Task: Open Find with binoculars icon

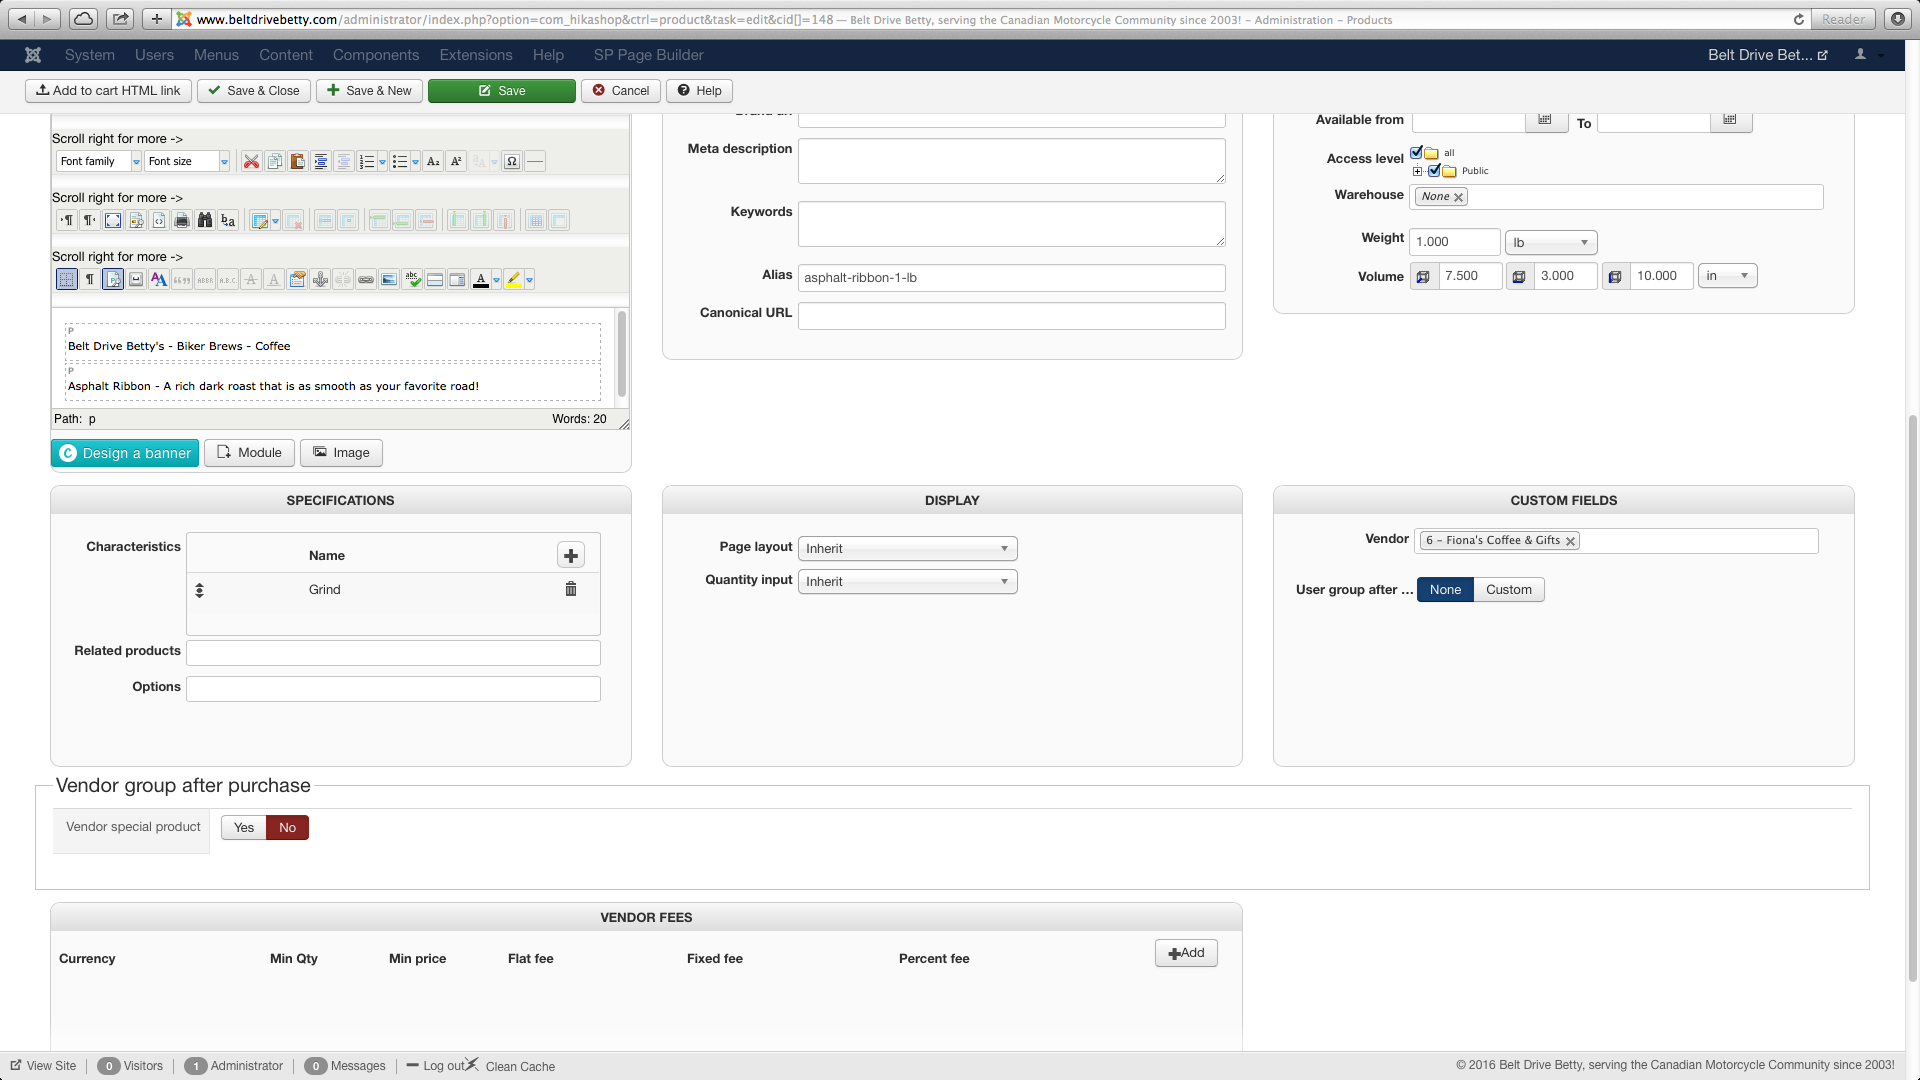Action: 205,220
